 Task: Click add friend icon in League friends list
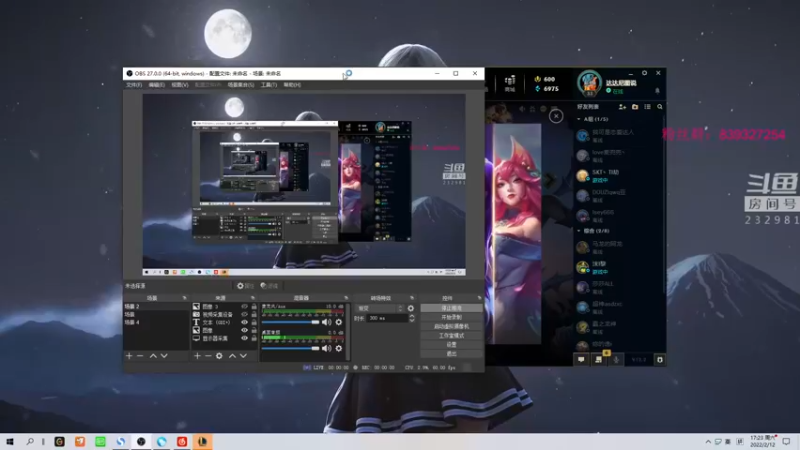622,107
